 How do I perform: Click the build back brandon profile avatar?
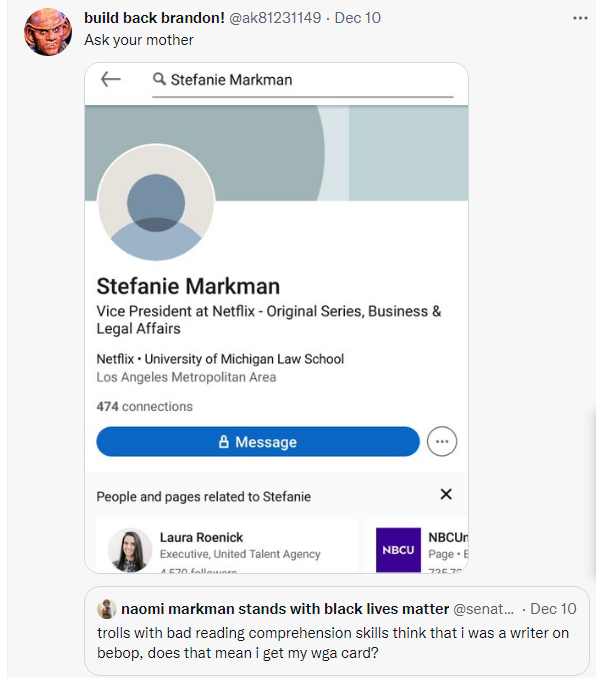pos(48,32)
